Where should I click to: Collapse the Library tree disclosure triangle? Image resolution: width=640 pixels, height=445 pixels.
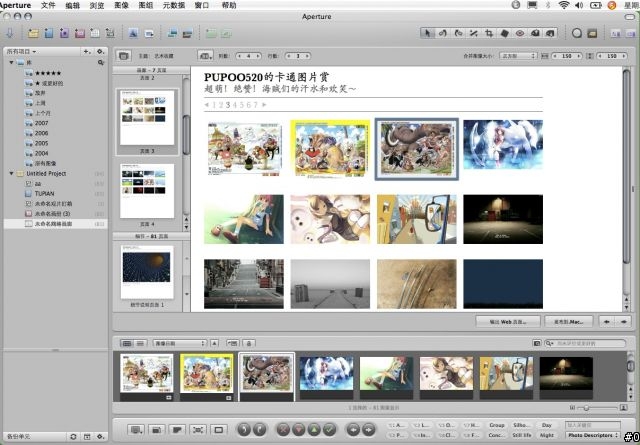[11, 62]
